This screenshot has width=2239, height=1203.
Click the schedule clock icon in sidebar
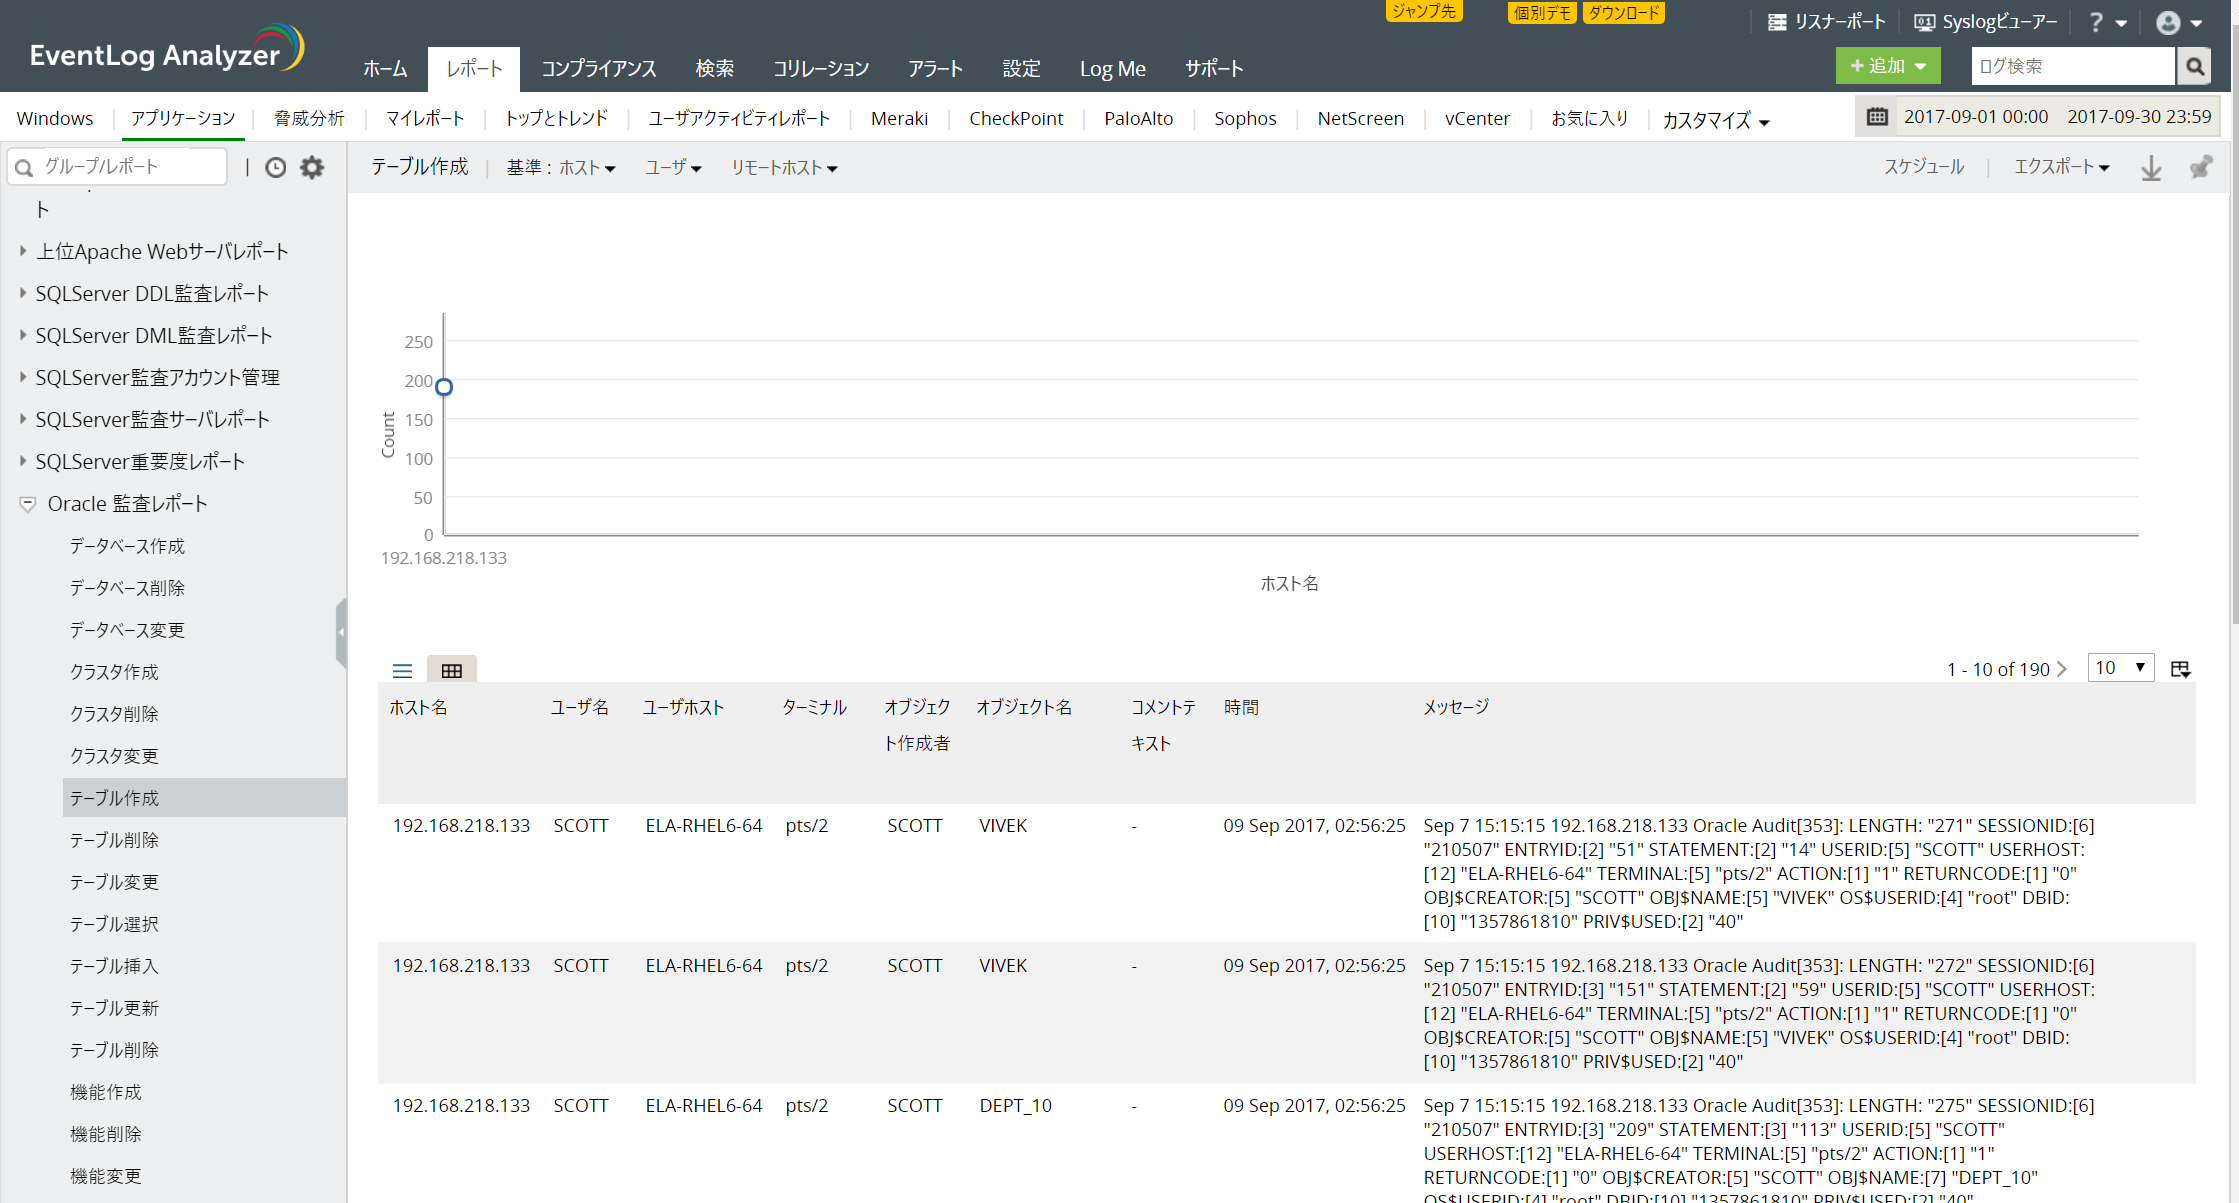275,168
